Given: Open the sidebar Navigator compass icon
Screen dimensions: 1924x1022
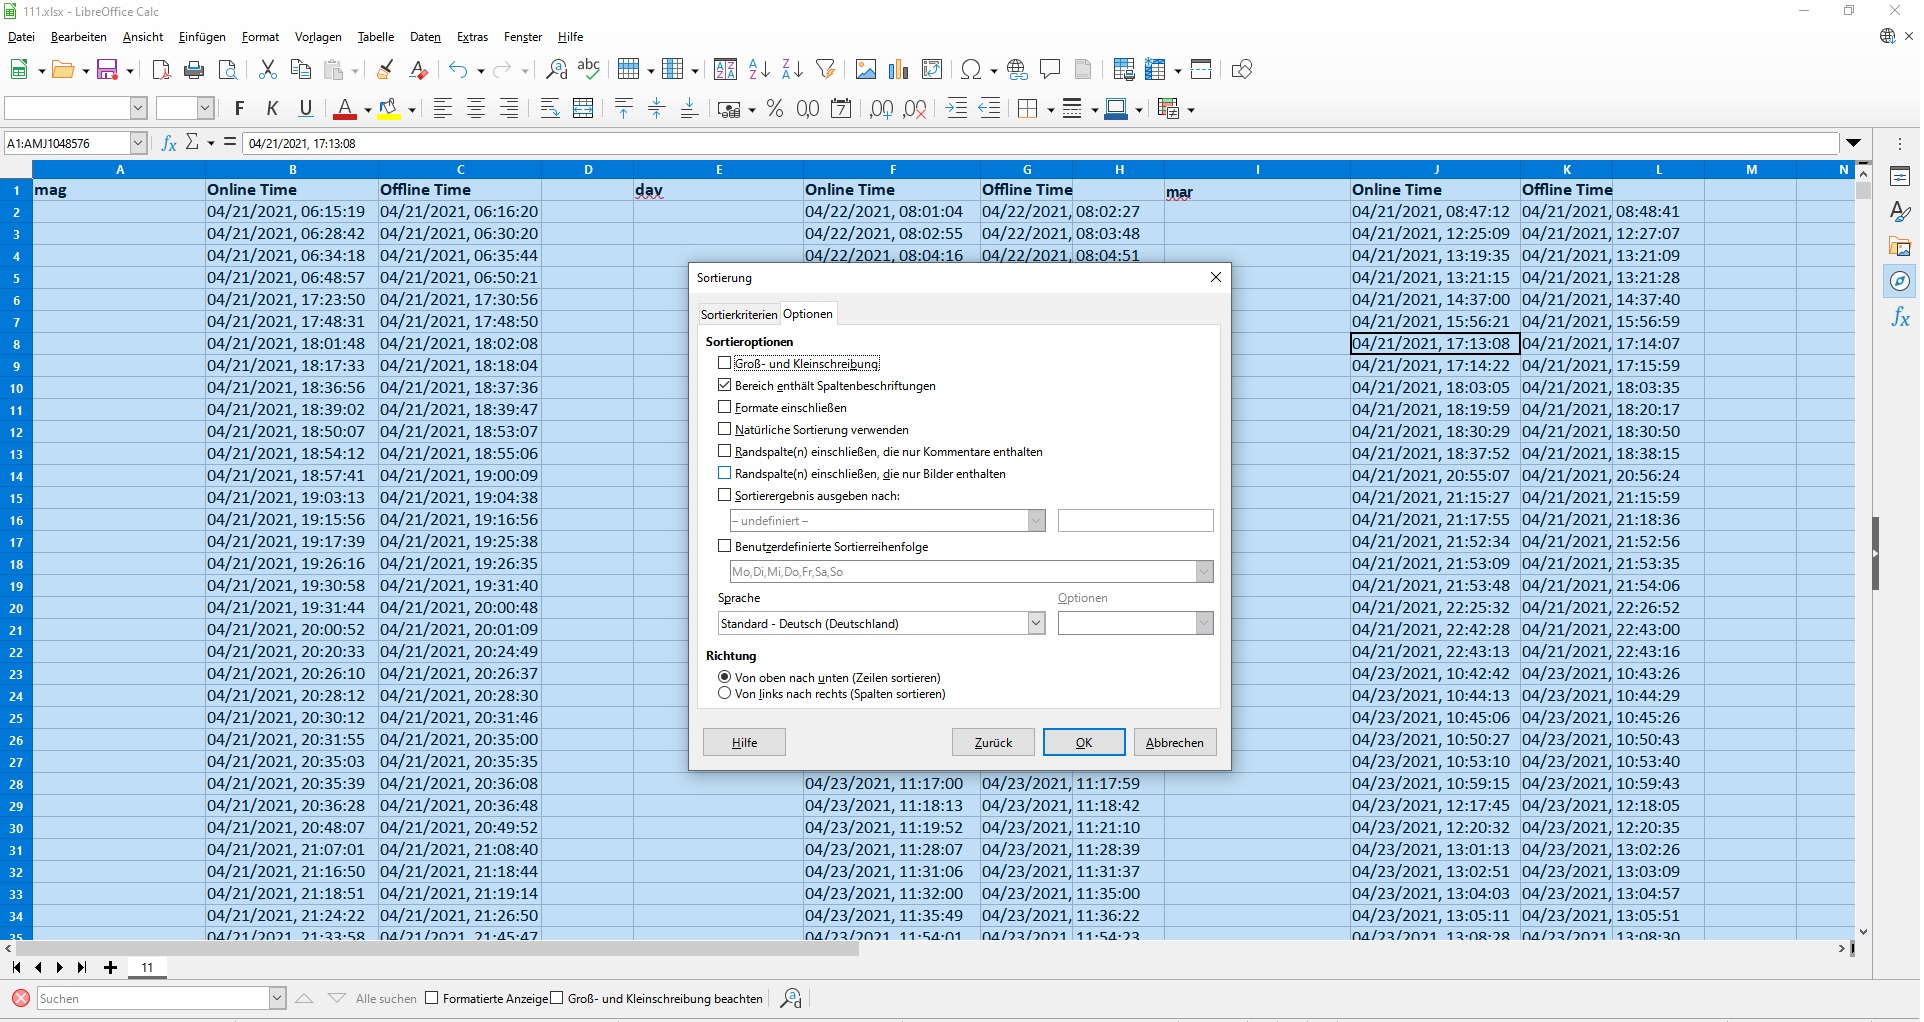Looking at the screenshot, I should (1900, 282).
